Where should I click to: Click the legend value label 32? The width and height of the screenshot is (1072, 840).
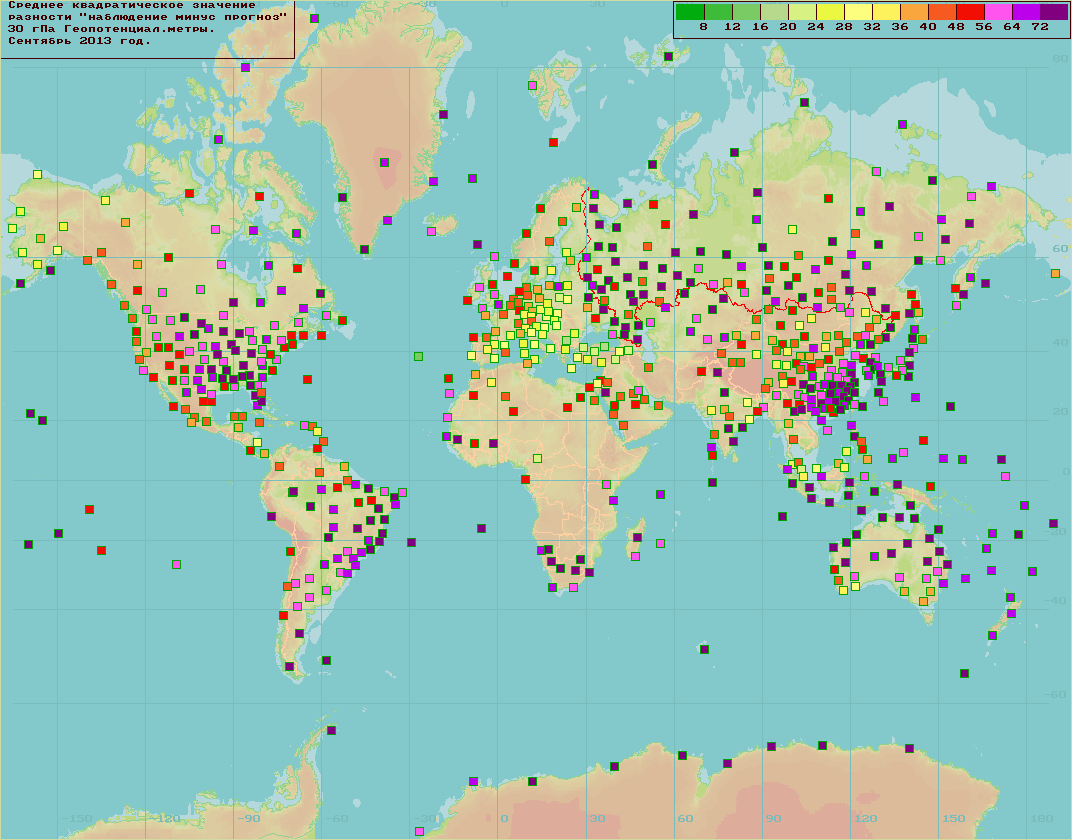point(872,27)
